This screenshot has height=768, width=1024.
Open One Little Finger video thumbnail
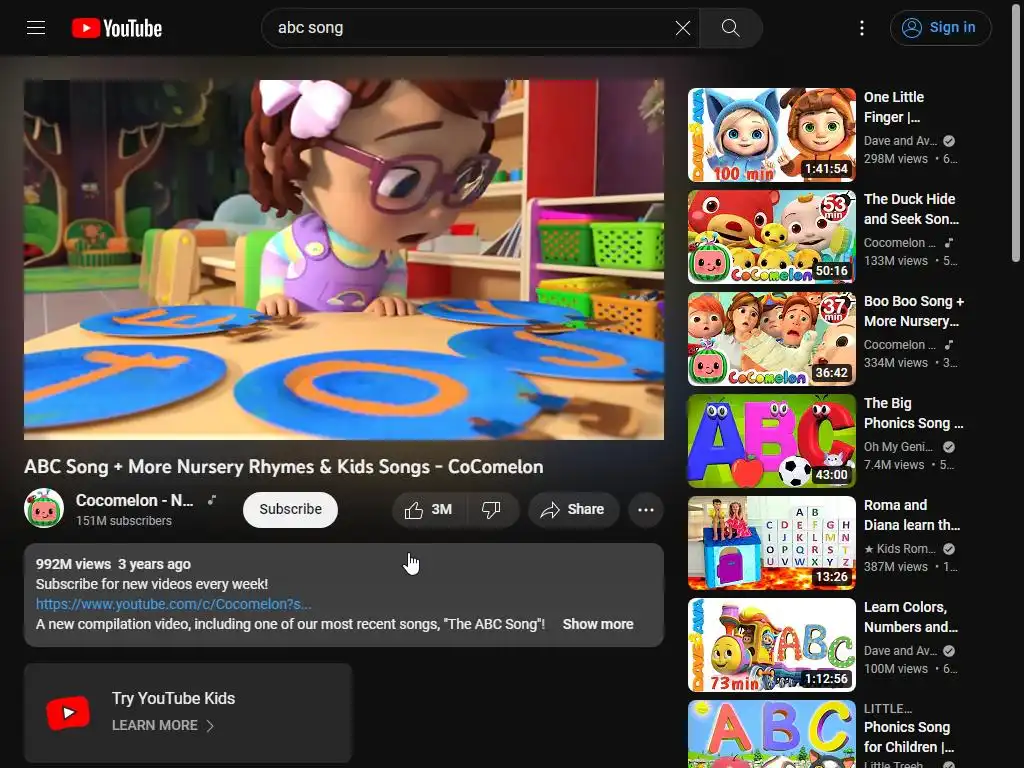pos(771,135)
